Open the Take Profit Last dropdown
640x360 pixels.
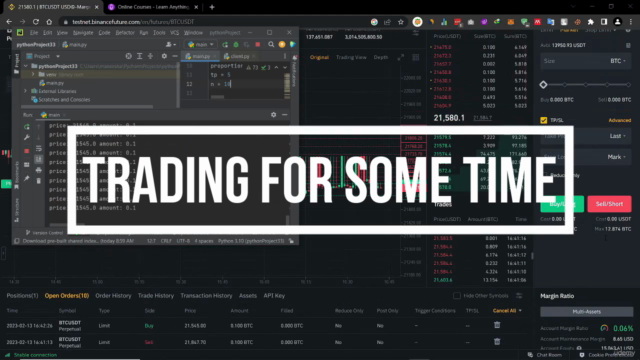617,136
